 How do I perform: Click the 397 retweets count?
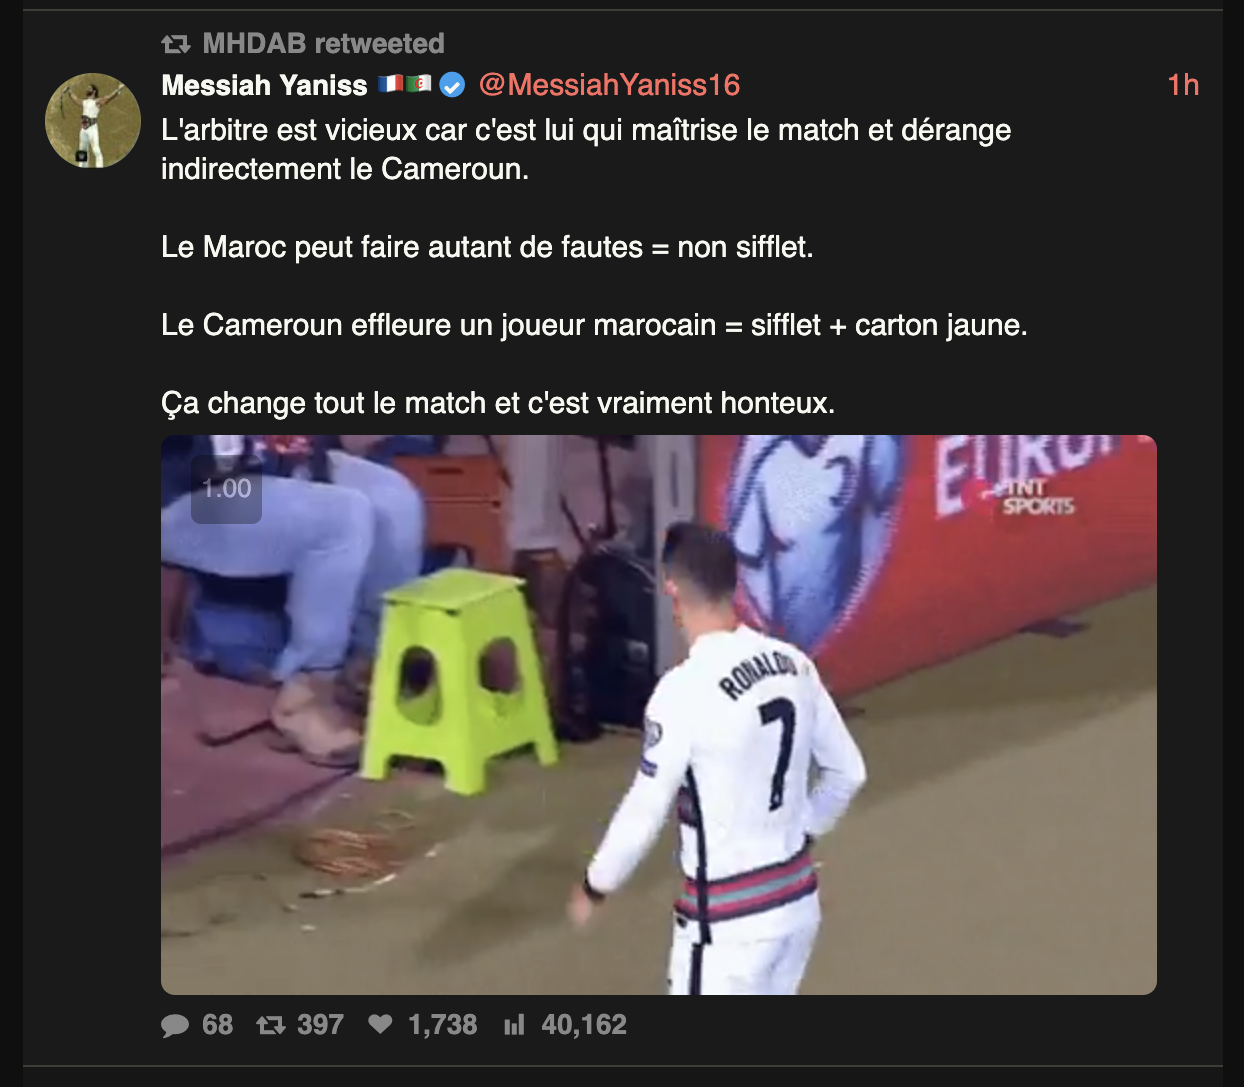tap(320, 1025)
